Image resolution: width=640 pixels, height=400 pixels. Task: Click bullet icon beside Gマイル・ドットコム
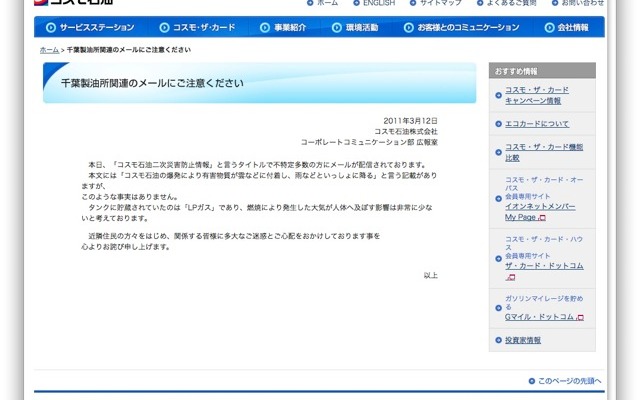point(498,308)
